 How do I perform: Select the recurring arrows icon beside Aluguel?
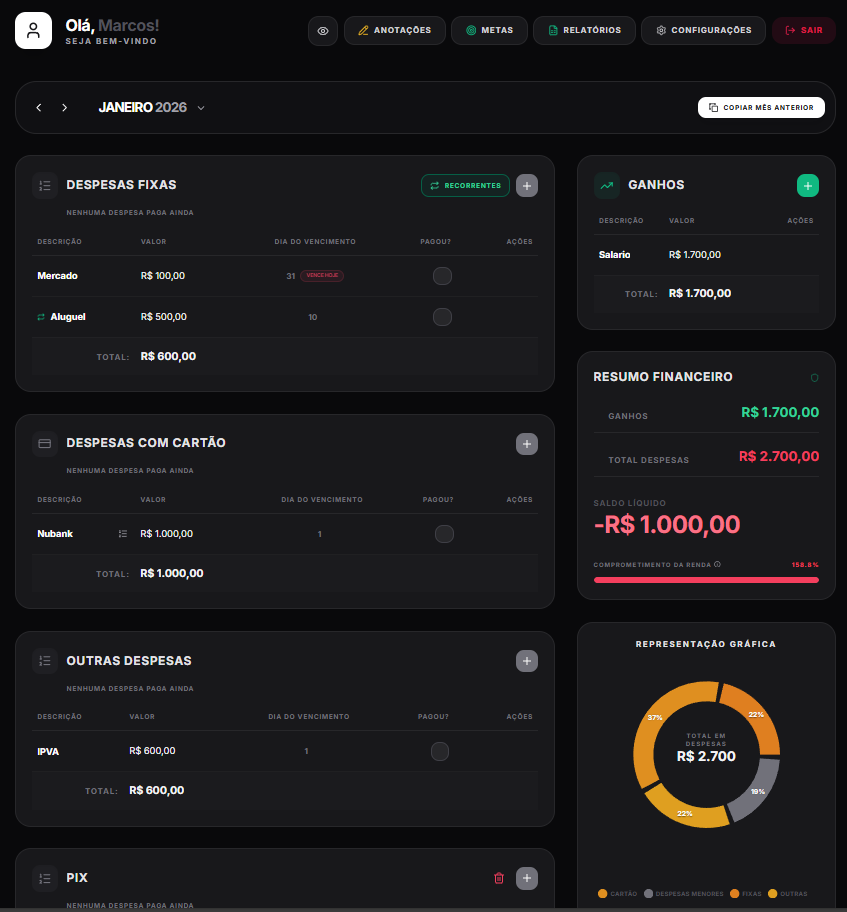point(42,317)
